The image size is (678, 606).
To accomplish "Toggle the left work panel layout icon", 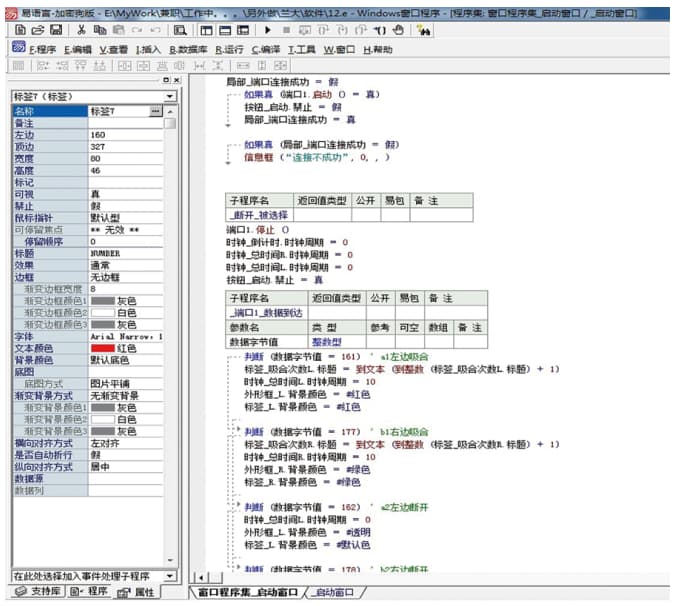I will [x=206, y=30].
